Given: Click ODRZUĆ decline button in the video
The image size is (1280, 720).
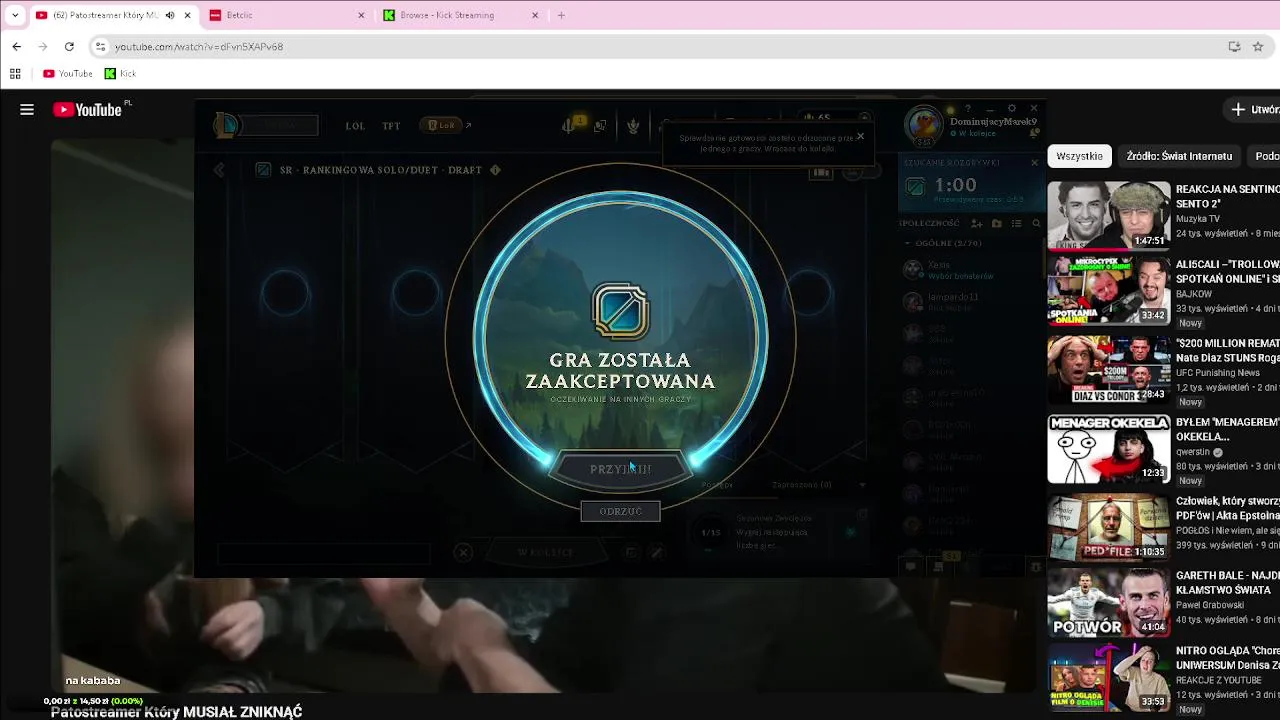Looking at the screenshot, I should (620, 511).
